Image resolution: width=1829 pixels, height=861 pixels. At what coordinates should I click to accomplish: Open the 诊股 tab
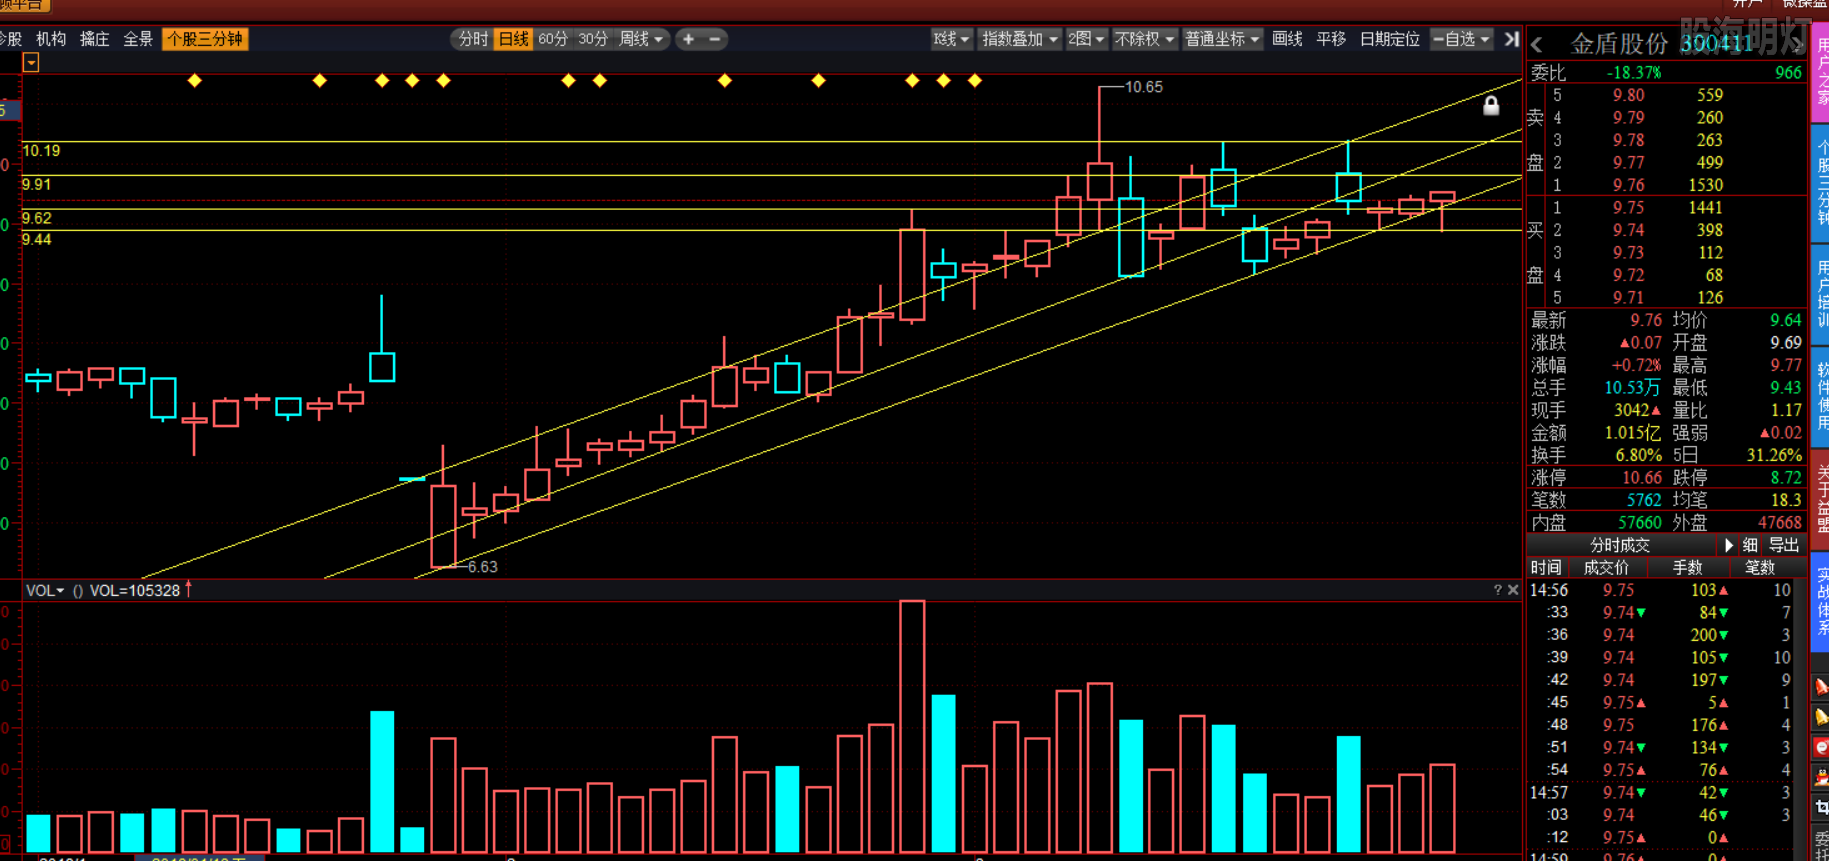point(11,39)
